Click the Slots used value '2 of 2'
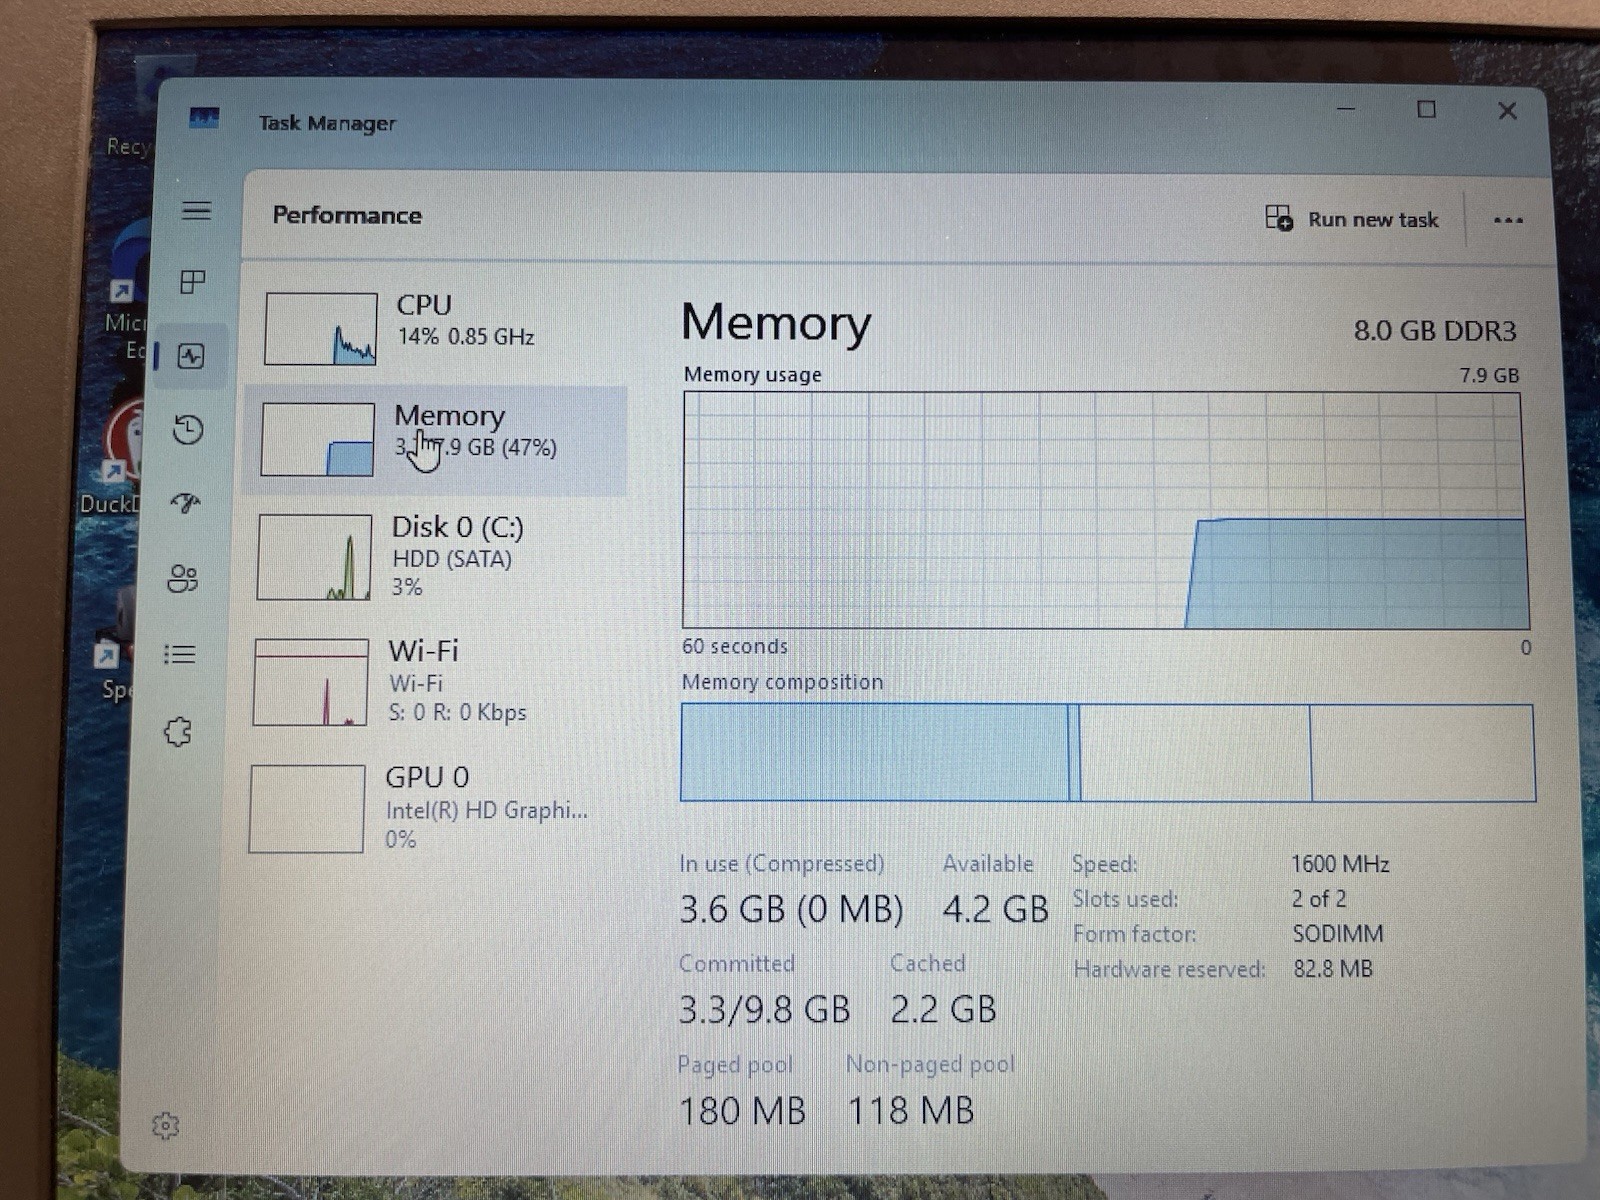 click(x=1318, y=899)
